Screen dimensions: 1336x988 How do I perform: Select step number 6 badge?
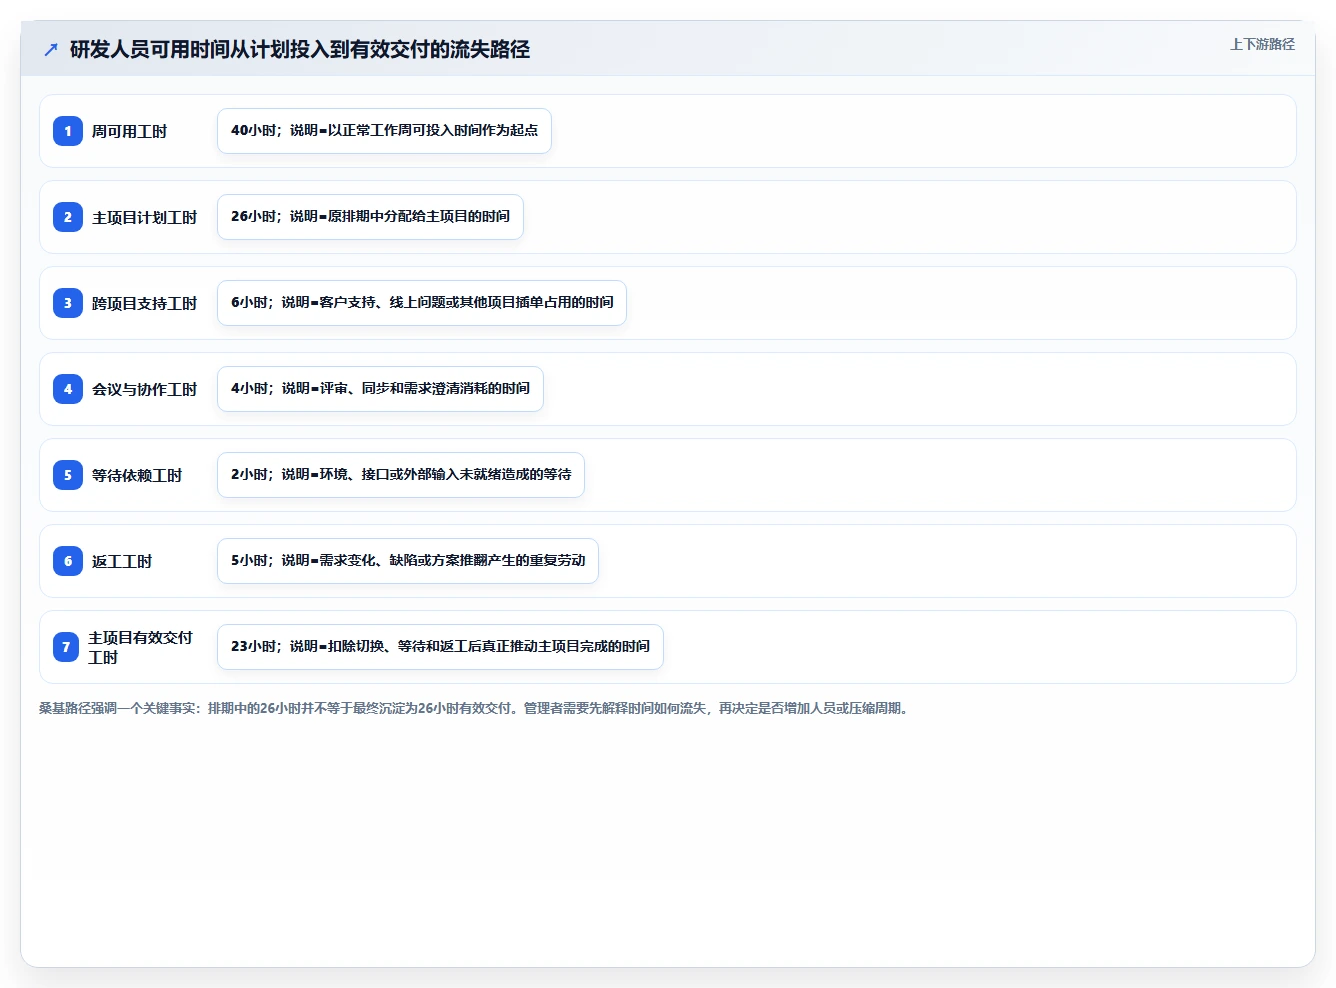click(68, 561)
